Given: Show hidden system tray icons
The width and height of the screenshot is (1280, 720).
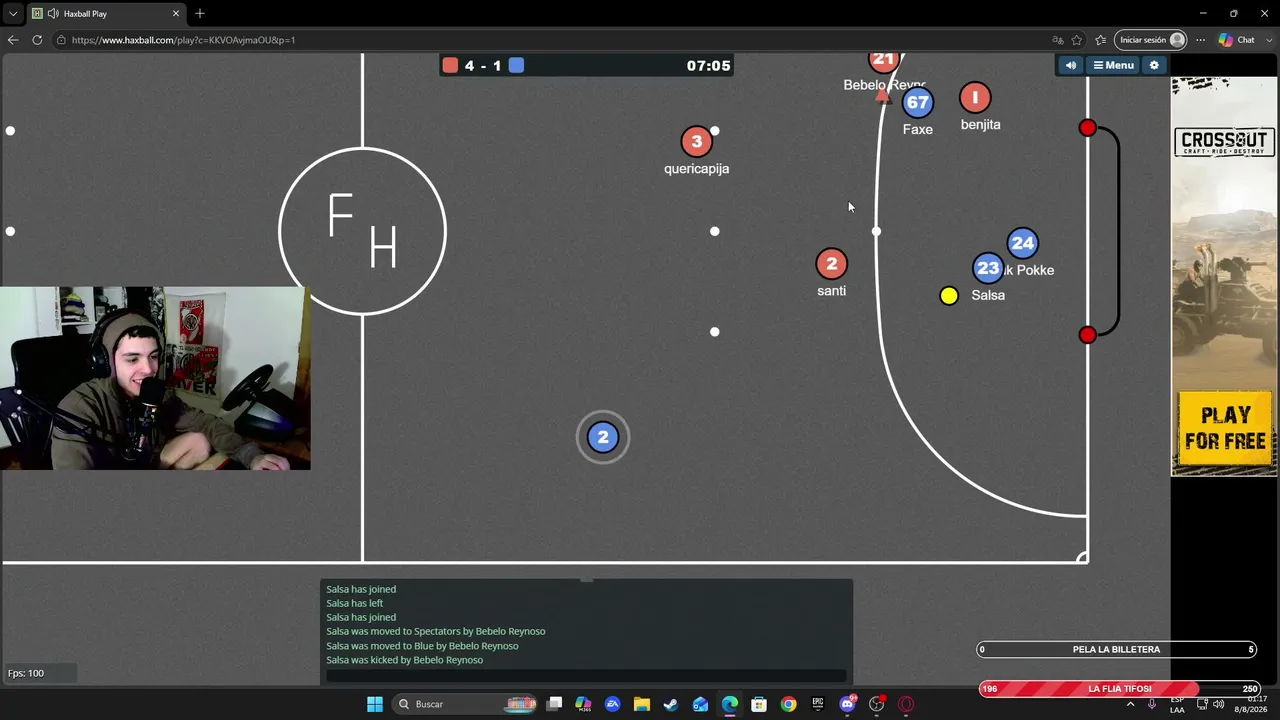Looking at the screenshot, I should pos(1131,704).
